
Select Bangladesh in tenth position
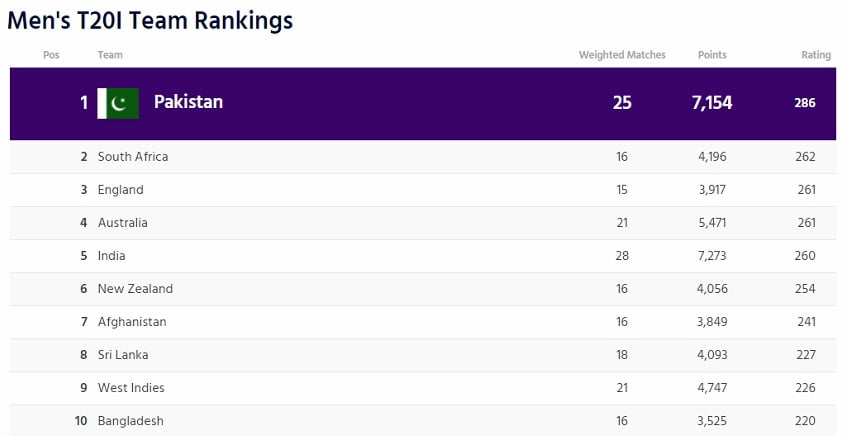tap(131, 421)
